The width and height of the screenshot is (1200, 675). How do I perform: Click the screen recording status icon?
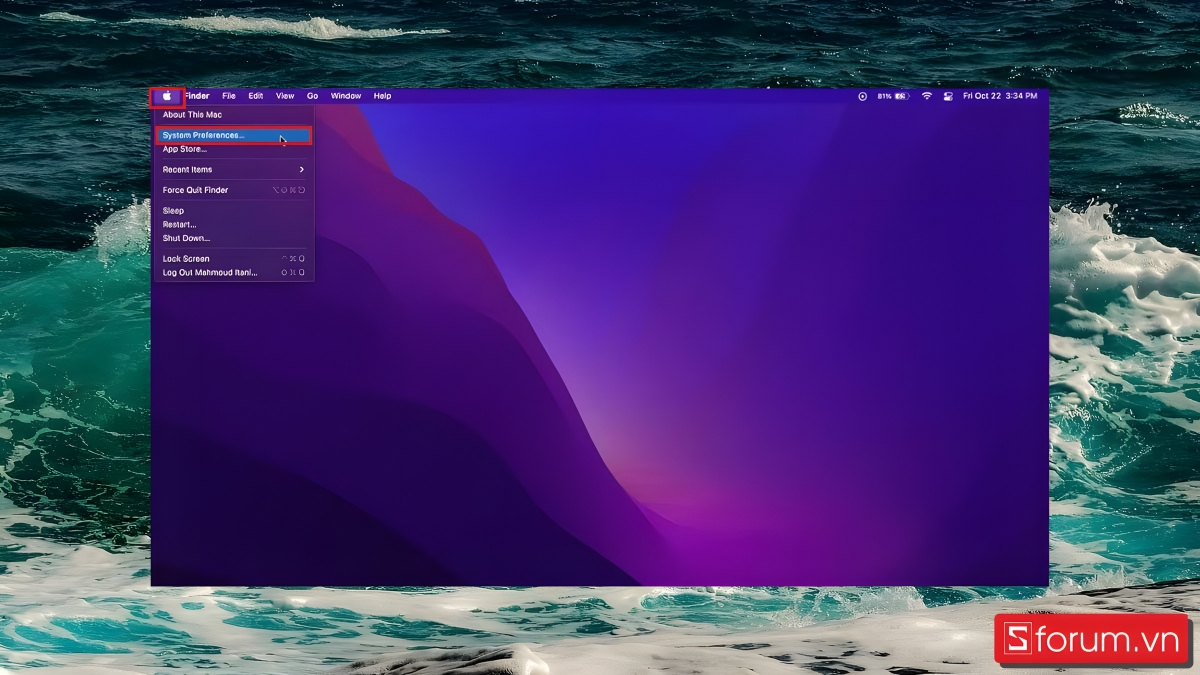(863, 96)
